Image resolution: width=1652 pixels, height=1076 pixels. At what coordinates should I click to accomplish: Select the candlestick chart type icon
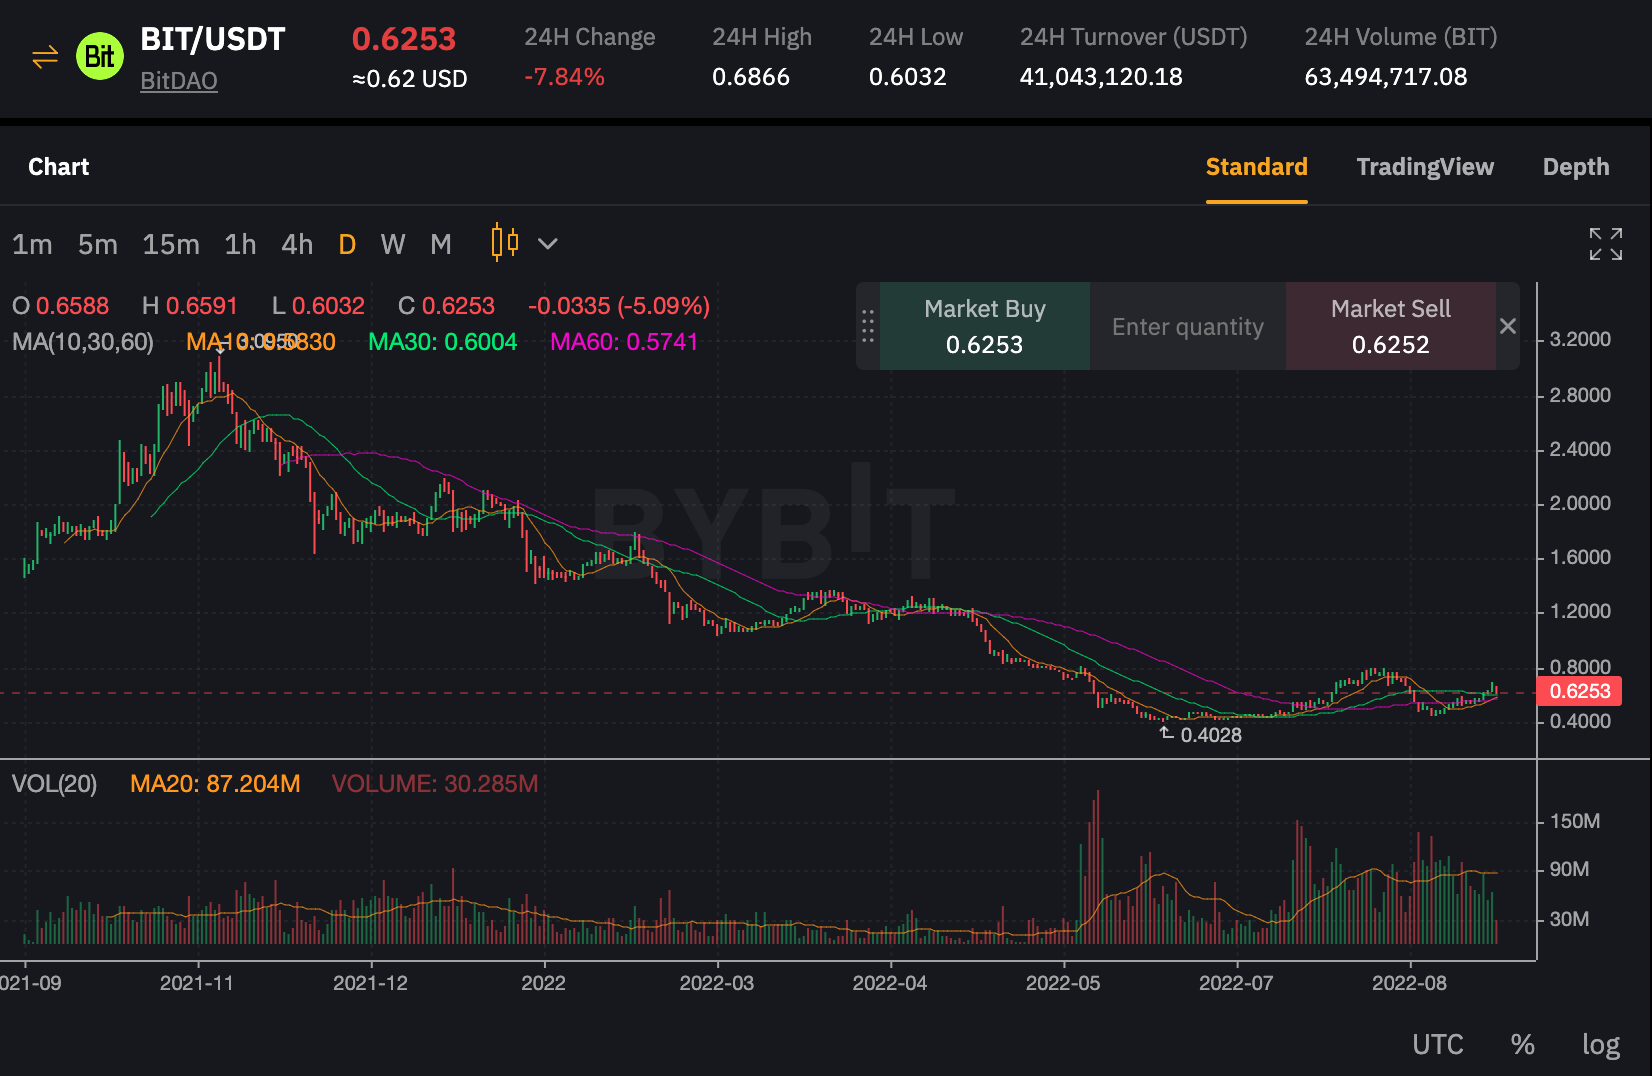505,243
